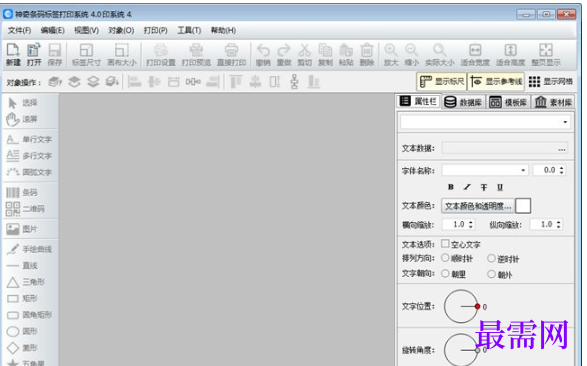Select 朝里 facing inward radio button

click(445, 274)
